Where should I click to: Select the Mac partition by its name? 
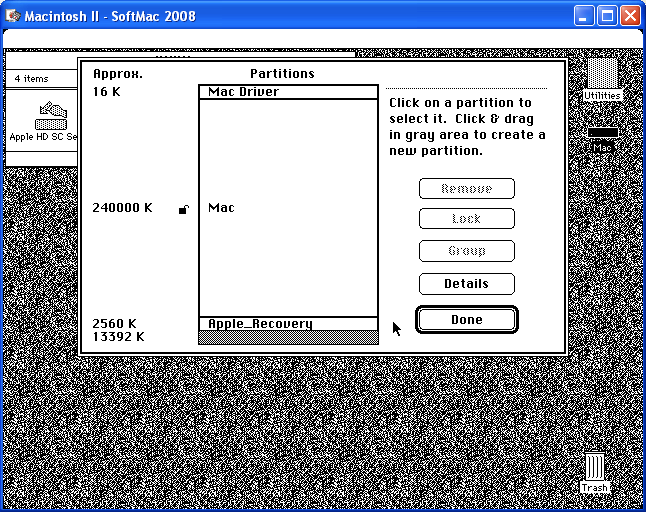221,208
